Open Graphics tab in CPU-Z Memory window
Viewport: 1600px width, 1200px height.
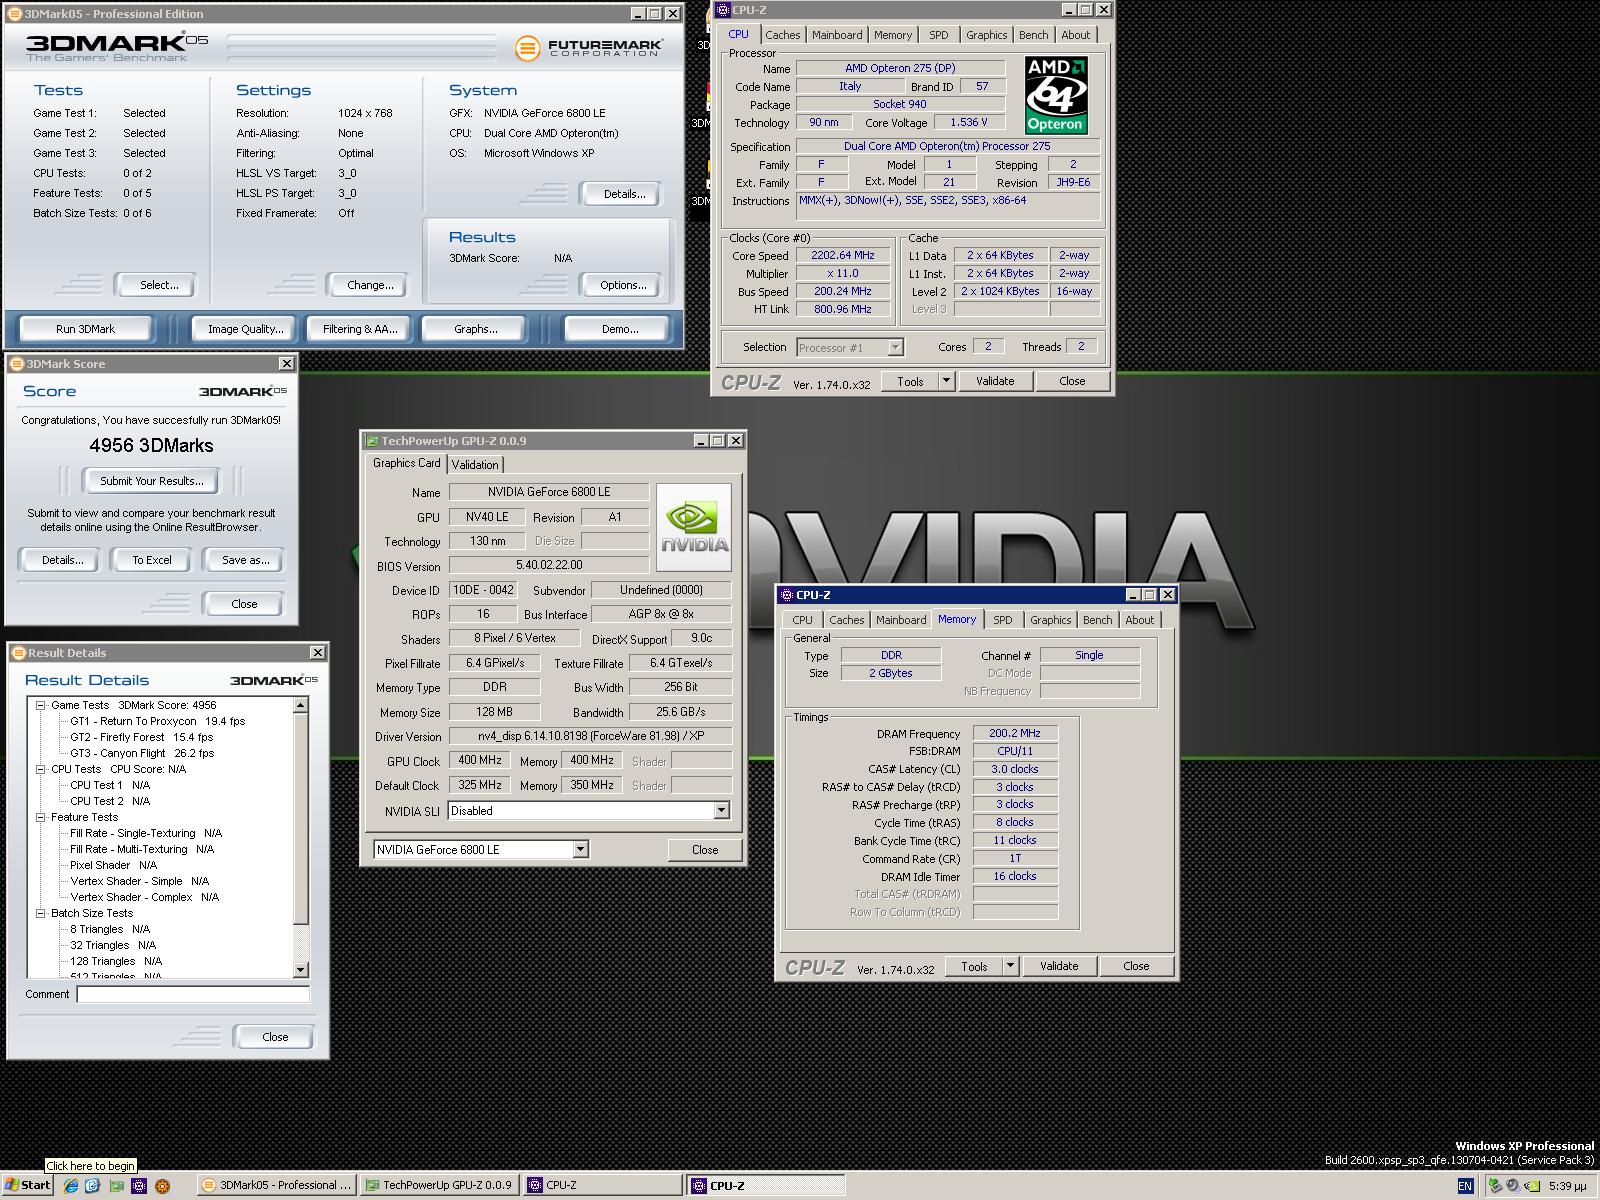point(1050,620)
